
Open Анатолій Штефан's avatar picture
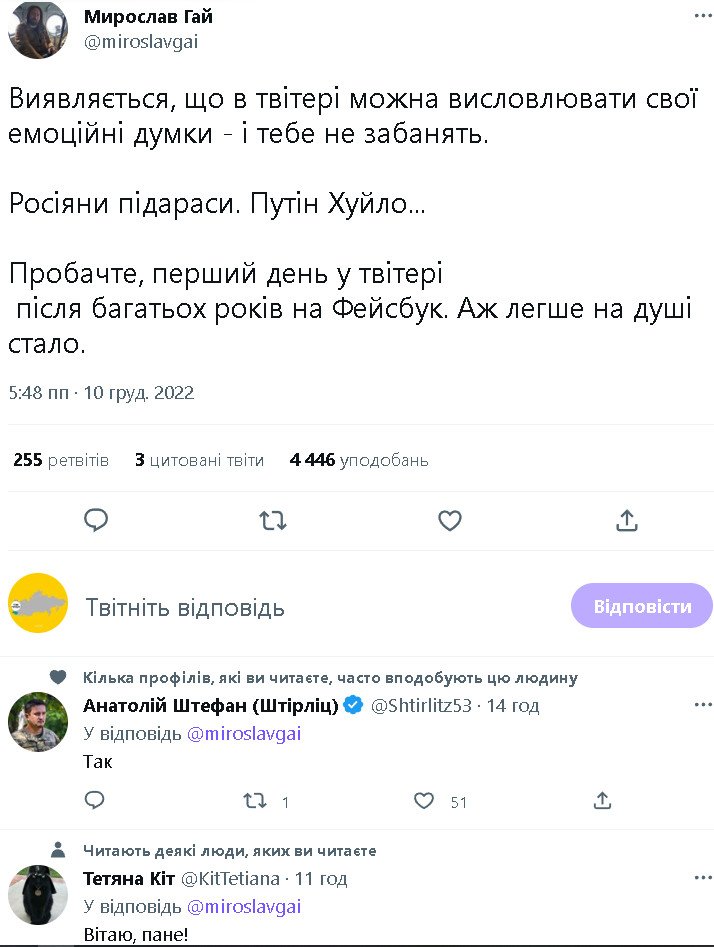pos(38,721)
